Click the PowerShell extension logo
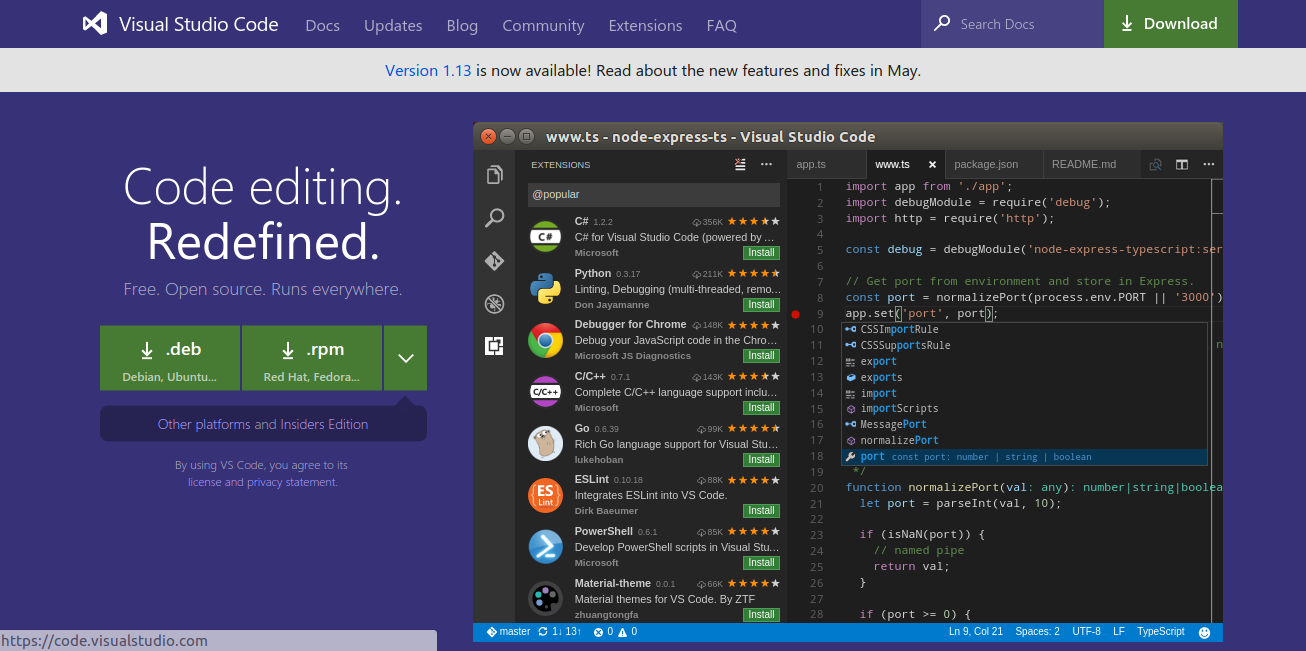The image size is (1306, 651). [x=545, y=547]
